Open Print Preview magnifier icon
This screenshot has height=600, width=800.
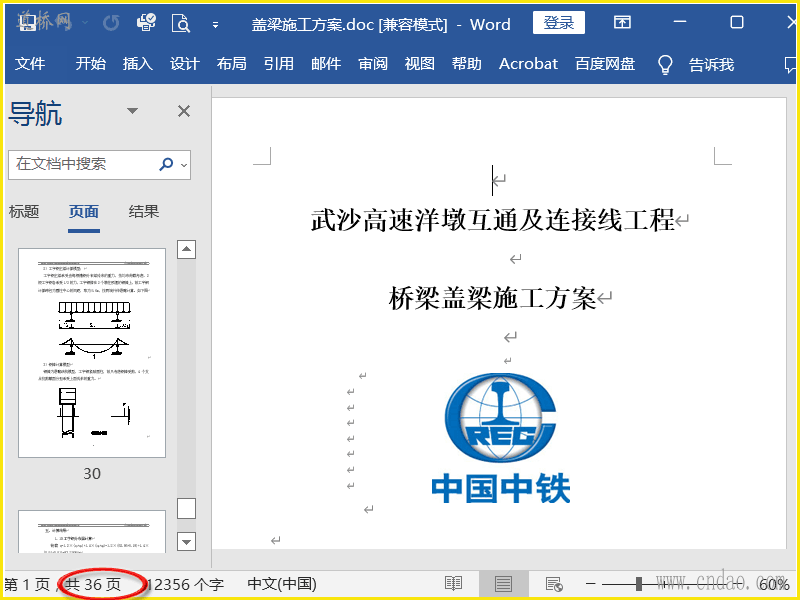pos(181,23)
